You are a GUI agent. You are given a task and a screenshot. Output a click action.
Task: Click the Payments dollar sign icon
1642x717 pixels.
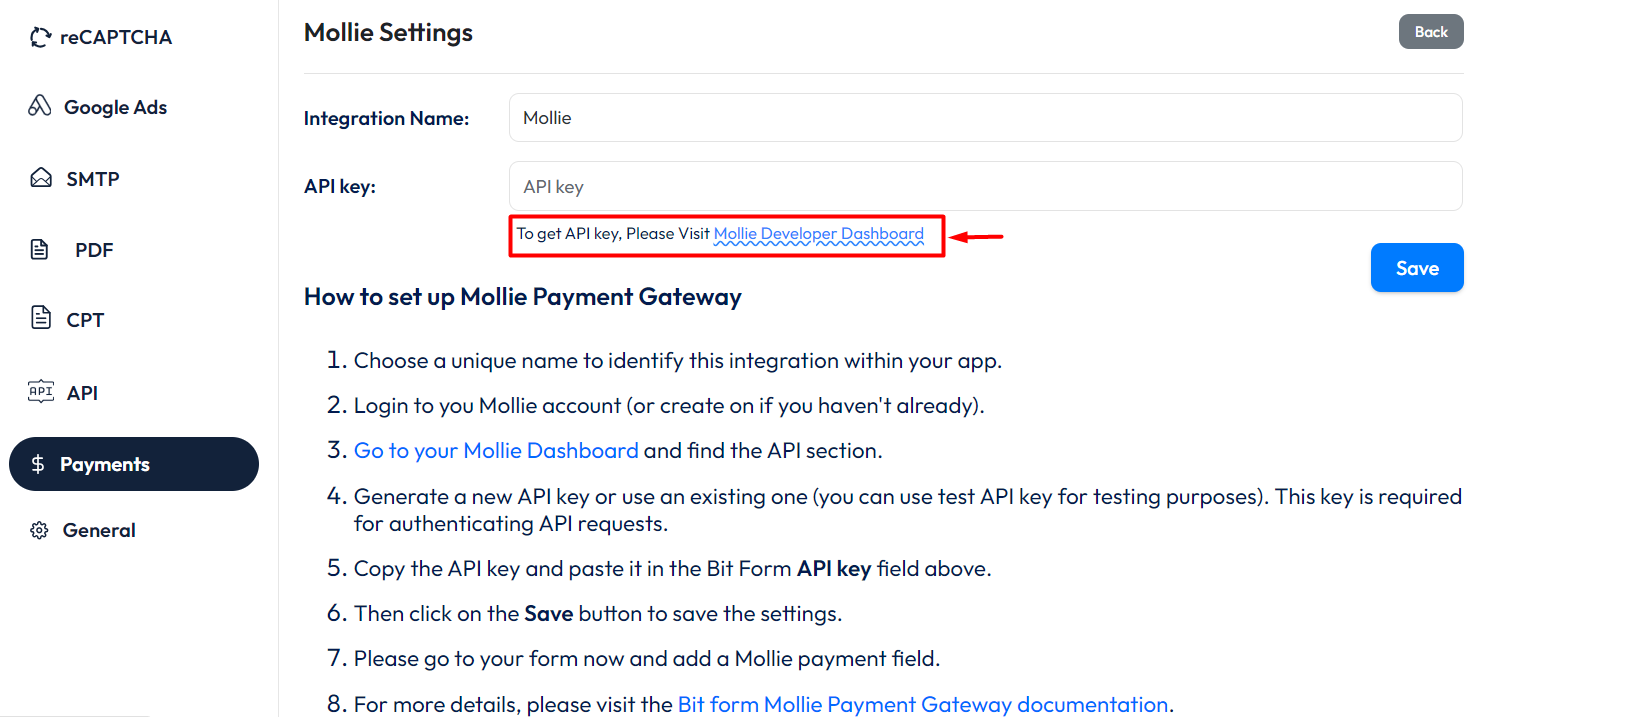point(38,464)
